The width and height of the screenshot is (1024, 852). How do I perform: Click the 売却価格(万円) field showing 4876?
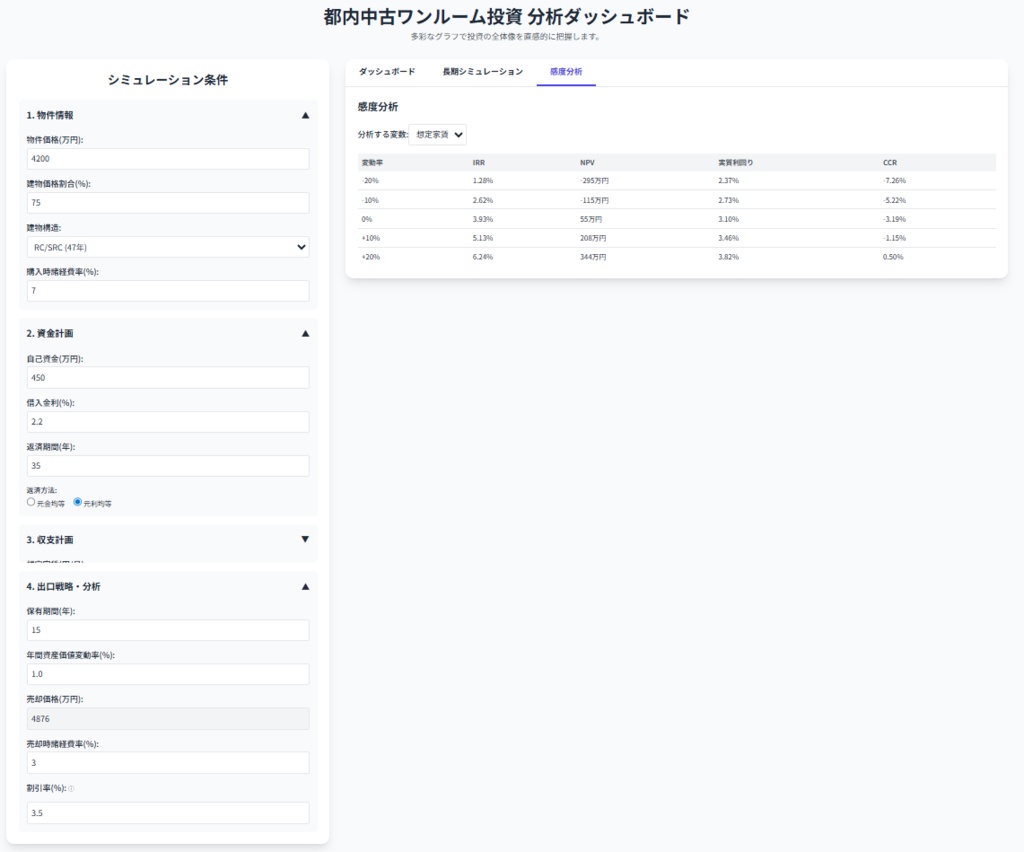[168, 719]
